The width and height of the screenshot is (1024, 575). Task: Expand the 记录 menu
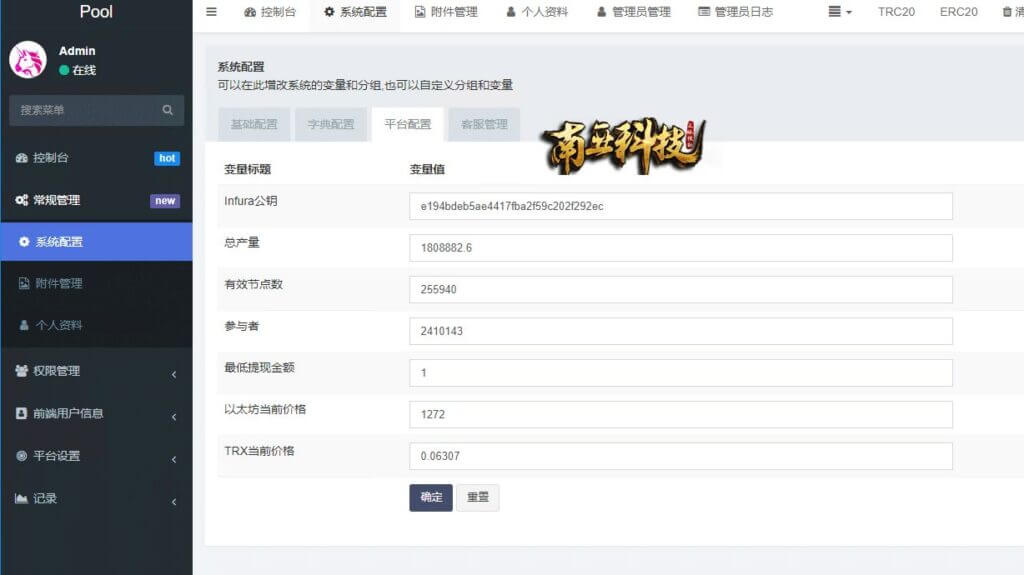pos(97,499)
